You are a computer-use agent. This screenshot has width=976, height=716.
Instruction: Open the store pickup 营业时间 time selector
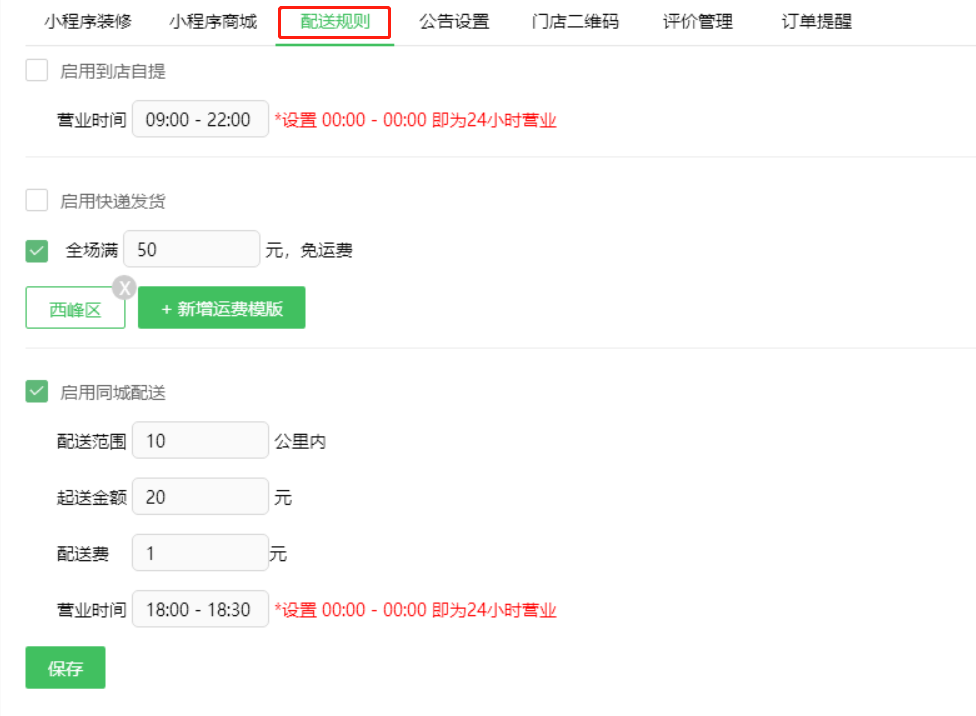[x=200, y=118]
